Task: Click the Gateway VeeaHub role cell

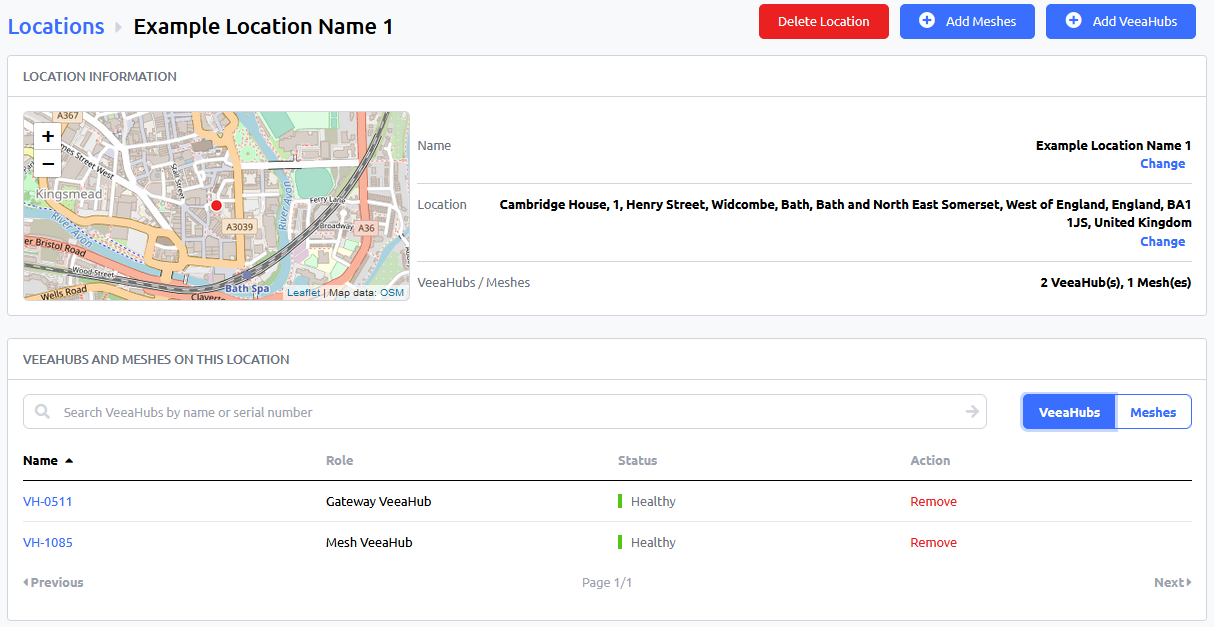Action: (x=379, y=502)
